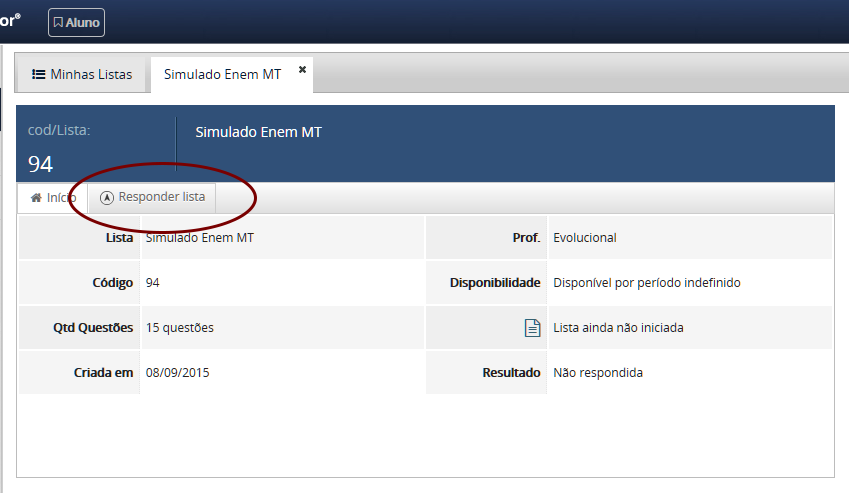Viewport: 849px width, 493px height.
Task: Click the Aluno button in top bar
Action: 76,22
